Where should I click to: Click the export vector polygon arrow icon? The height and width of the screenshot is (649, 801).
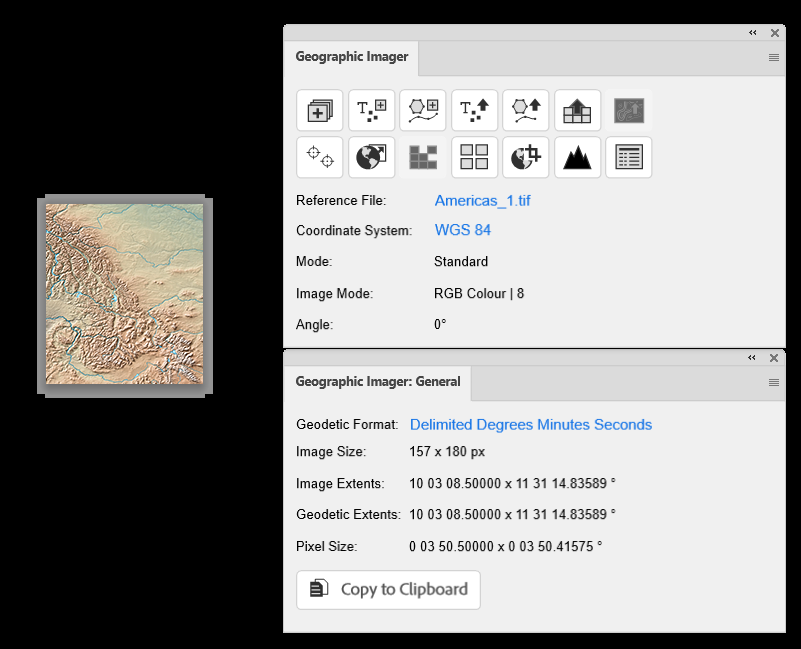pyautogui.click(x=526, y=110)
